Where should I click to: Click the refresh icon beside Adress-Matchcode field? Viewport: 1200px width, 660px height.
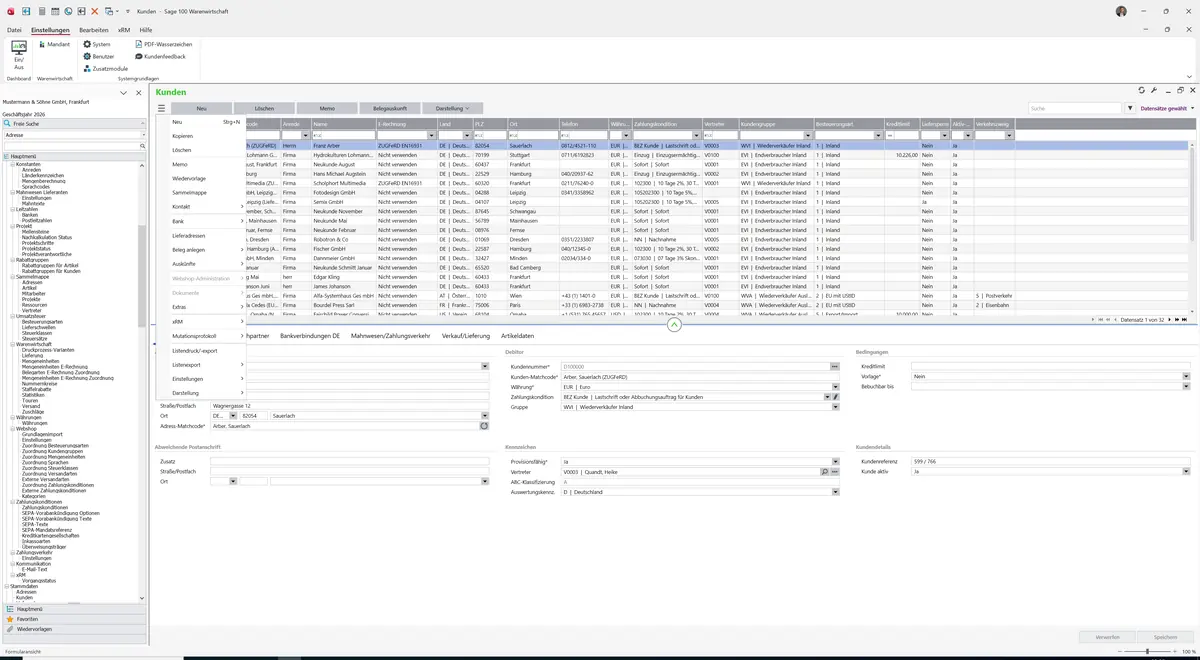[484, 426]
